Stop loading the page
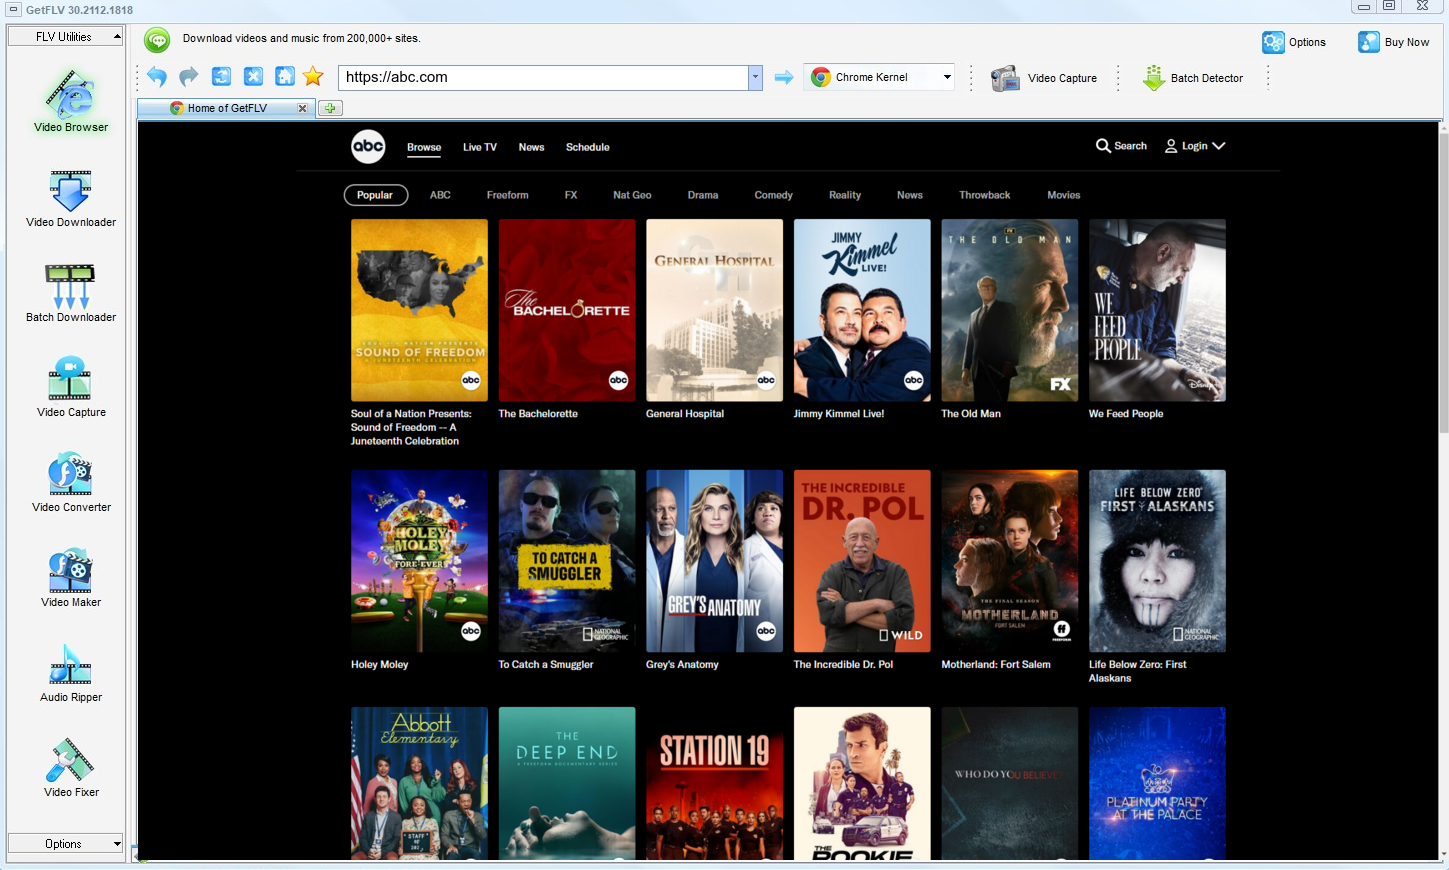The width and height of the screenshot is (1449, 870). [x=253, y=77]
